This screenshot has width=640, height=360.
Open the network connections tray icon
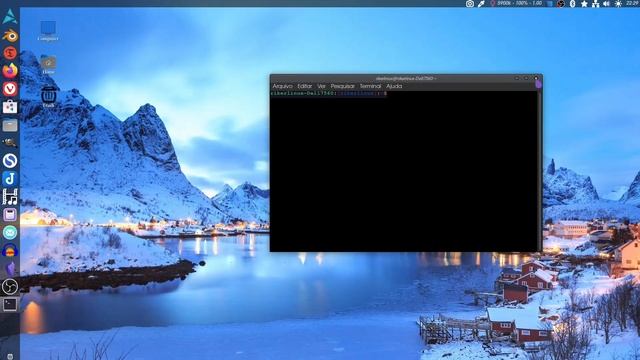[x=596, y=4]
